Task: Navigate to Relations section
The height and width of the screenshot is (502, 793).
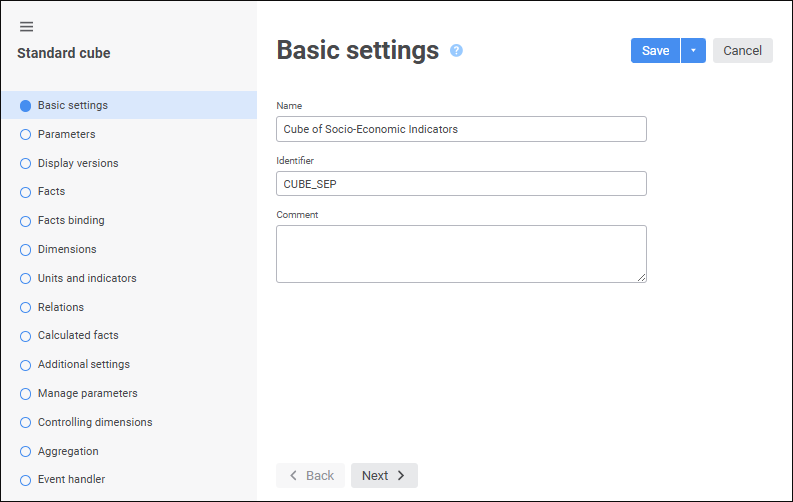Action: pos(61,307)
